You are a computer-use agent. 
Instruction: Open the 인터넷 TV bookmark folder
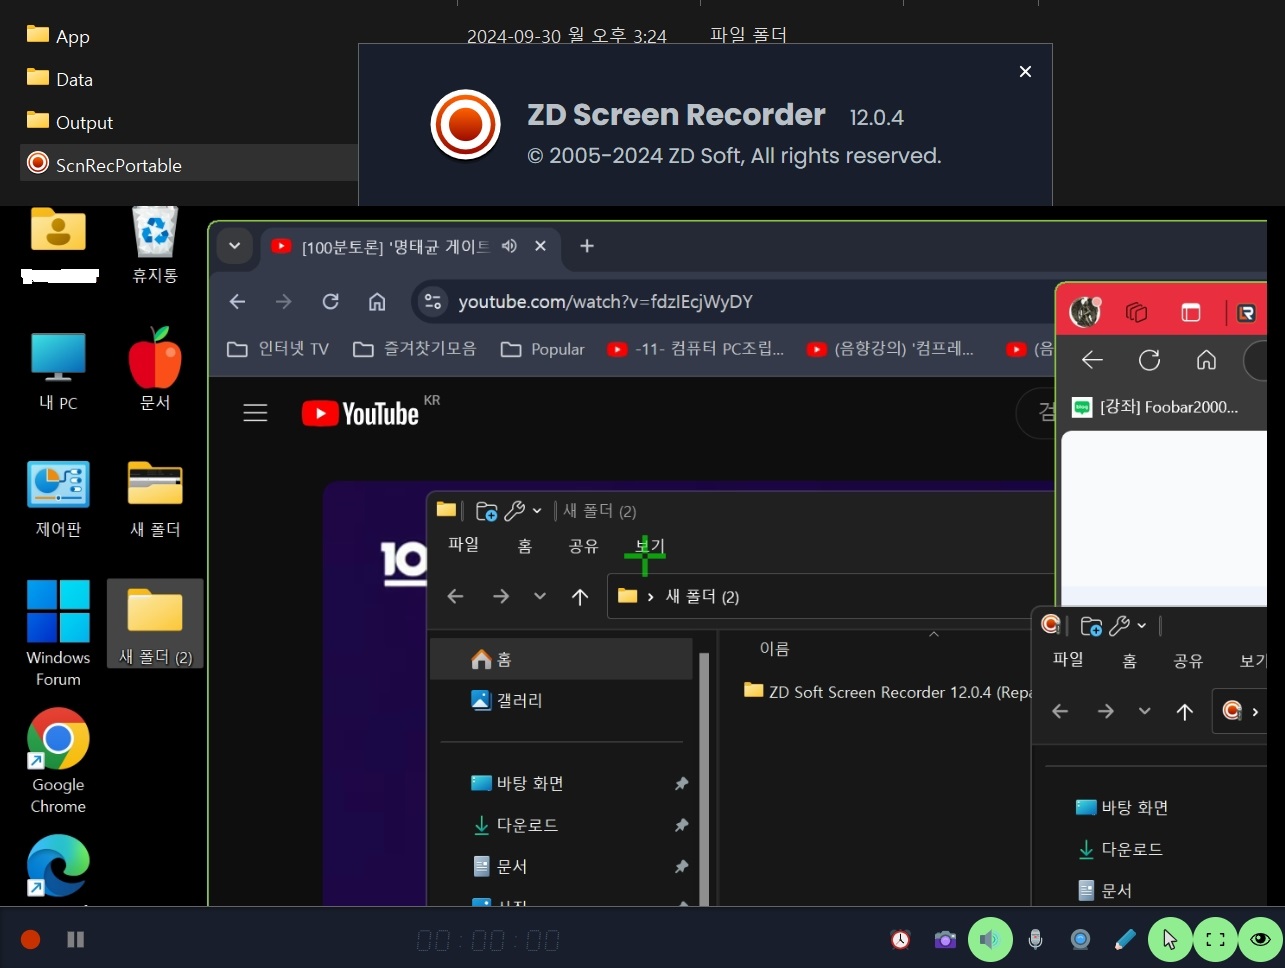pos(278,349)
